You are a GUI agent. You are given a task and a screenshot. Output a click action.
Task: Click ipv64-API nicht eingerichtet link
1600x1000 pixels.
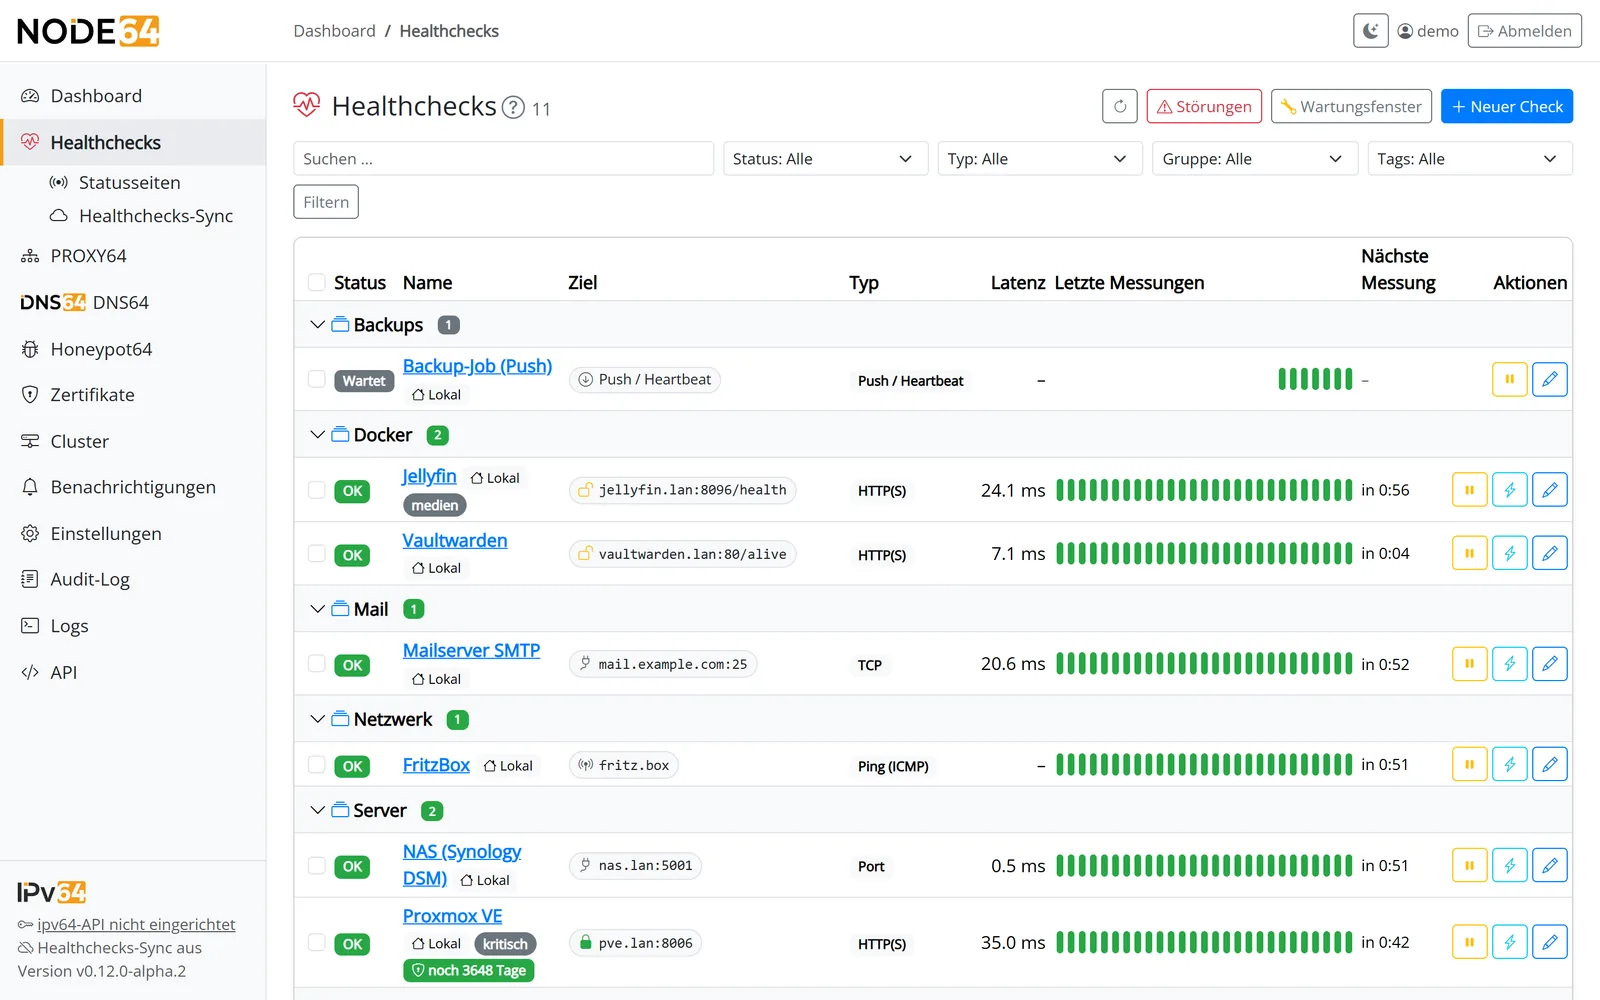136,925
